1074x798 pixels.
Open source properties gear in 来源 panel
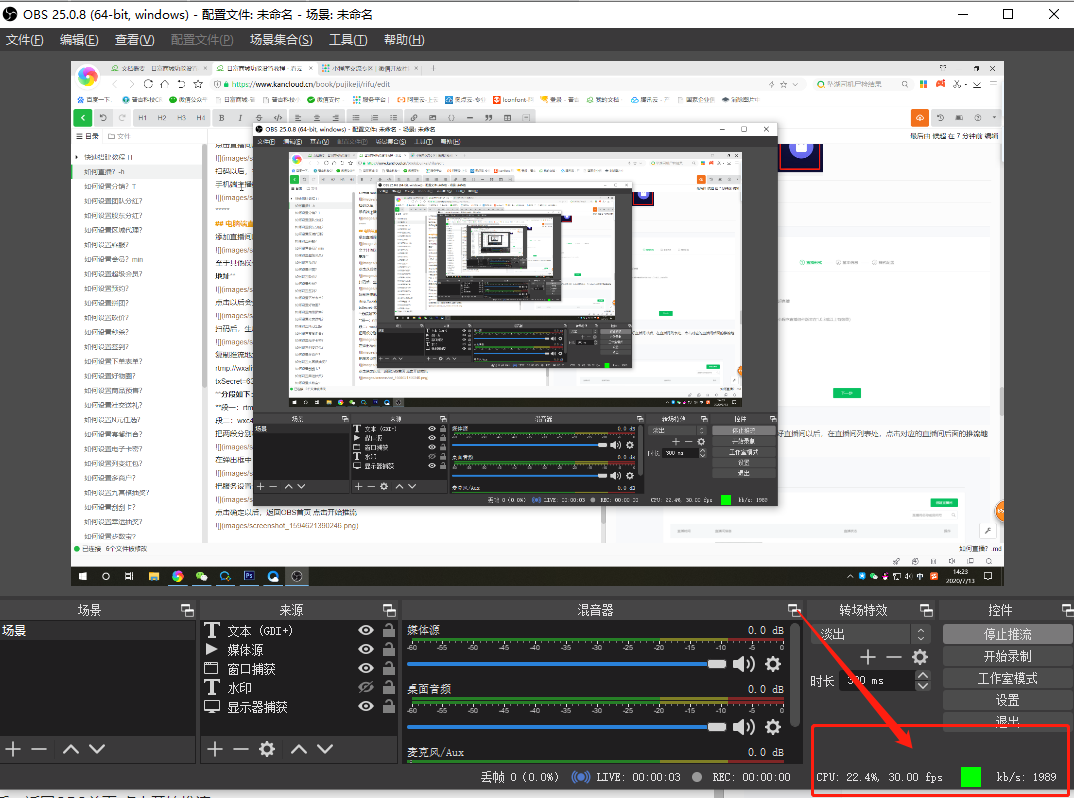coord(267,749)
